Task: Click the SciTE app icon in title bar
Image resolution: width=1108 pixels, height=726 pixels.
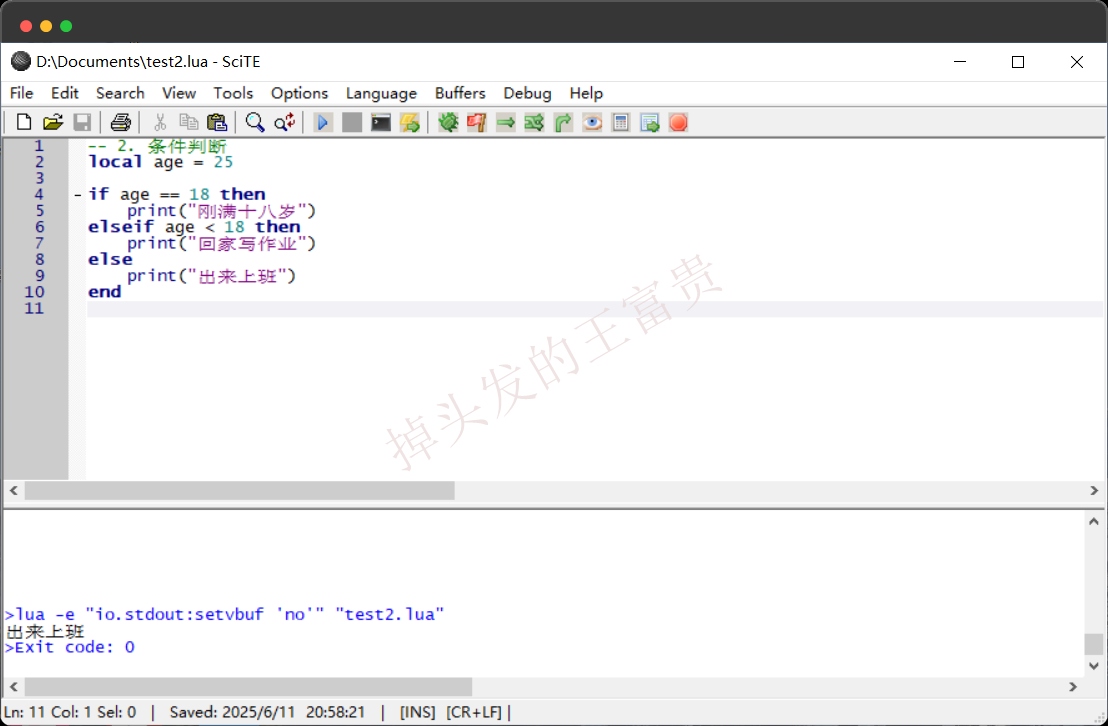Action: [x=20, y=62]
